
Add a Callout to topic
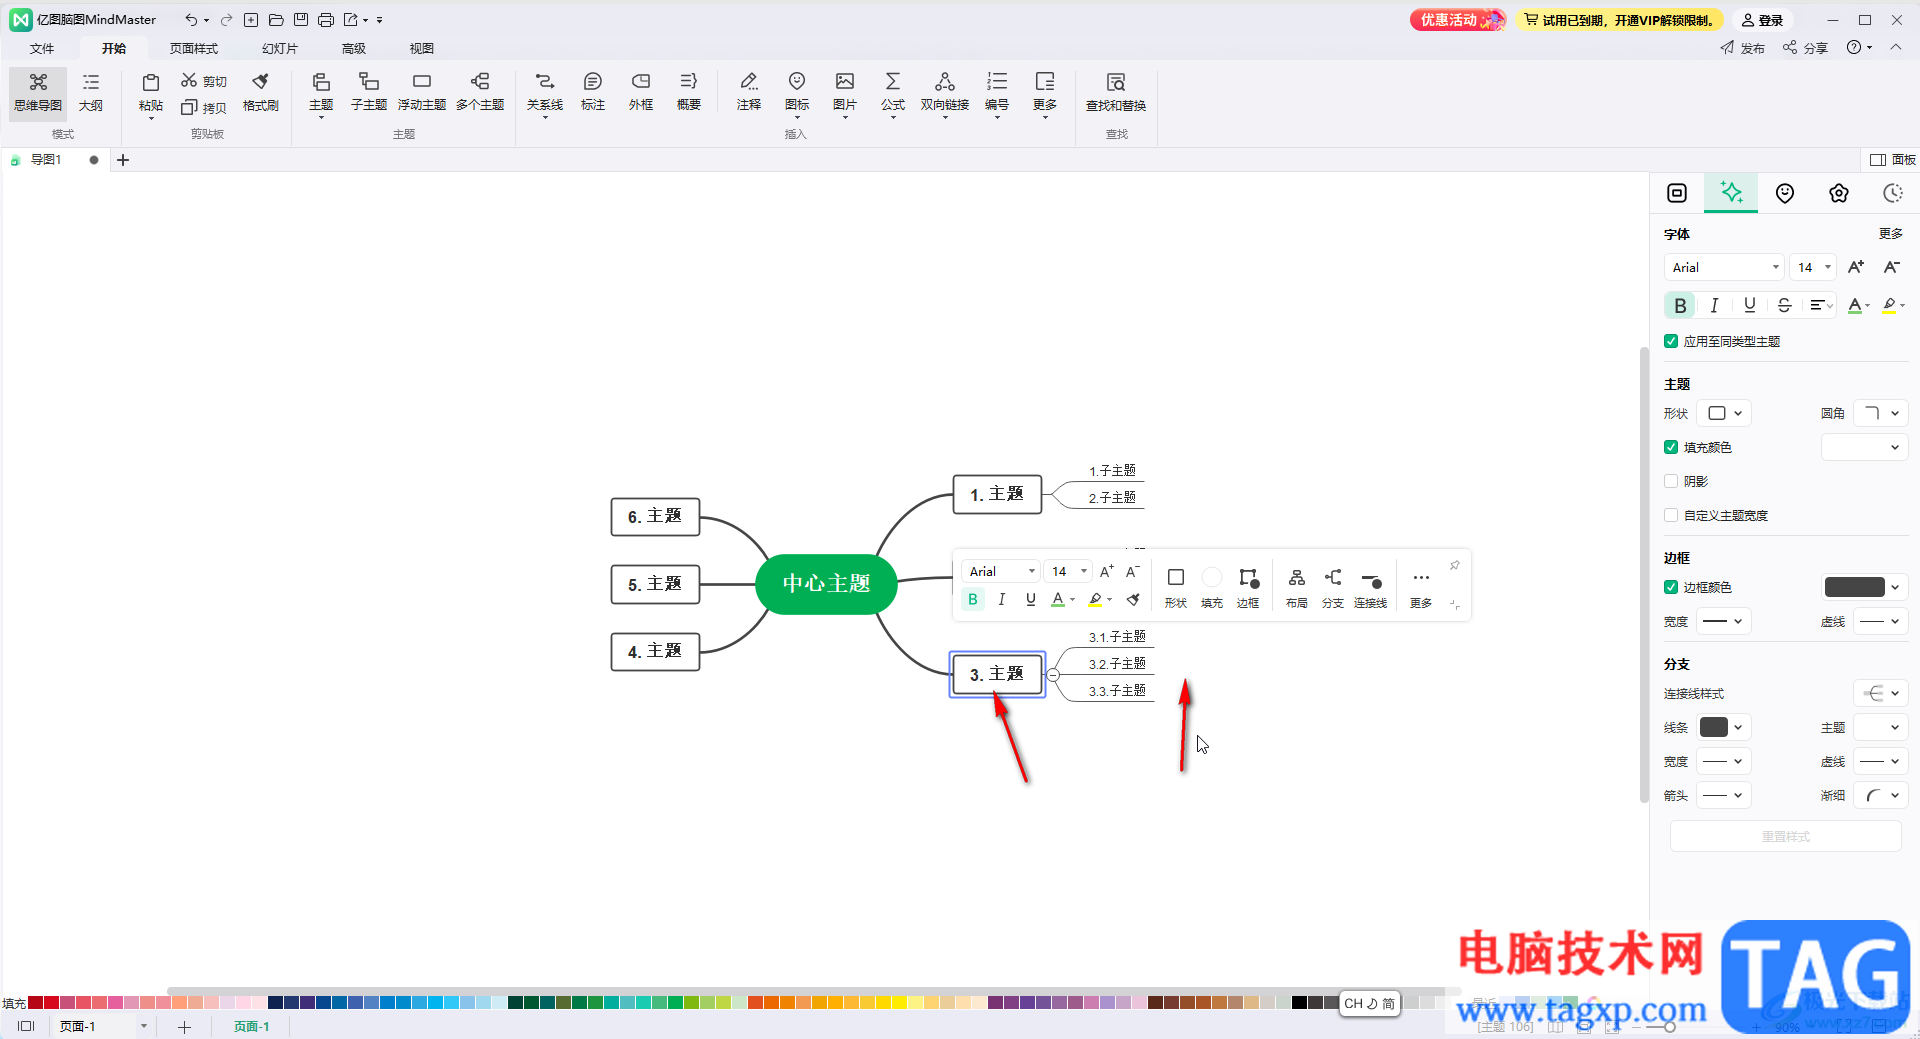pos(593,92)
